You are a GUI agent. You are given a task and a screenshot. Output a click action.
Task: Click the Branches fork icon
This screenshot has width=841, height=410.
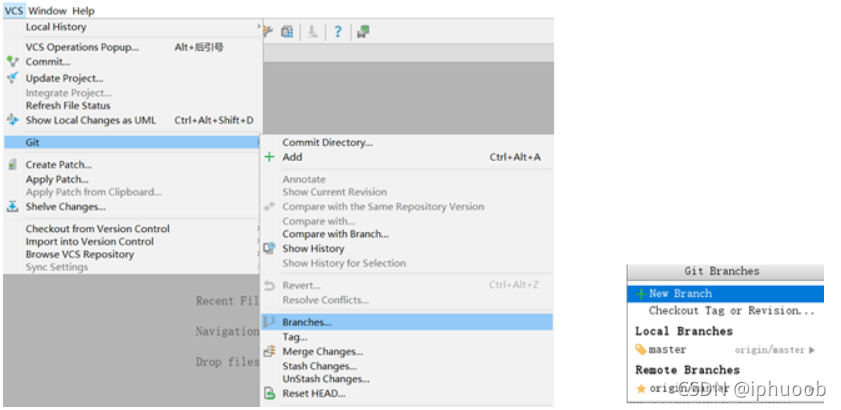coord(269,322)
